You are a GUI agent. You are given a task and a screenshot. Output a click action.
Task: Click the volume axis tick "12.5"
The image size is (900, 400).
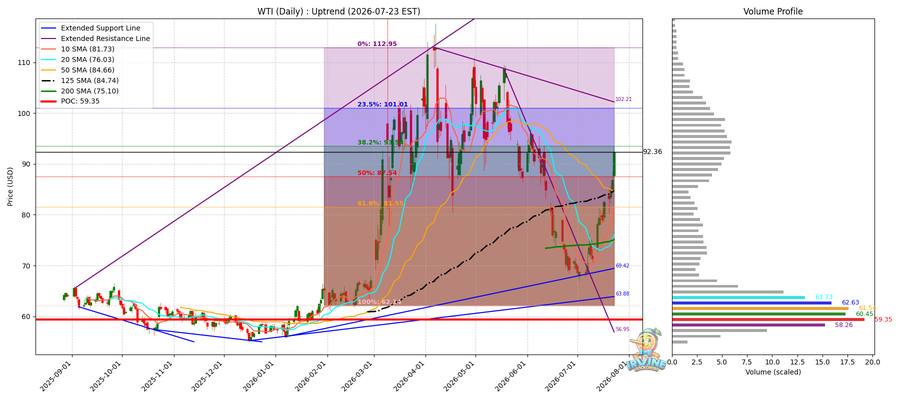point(798,362)
